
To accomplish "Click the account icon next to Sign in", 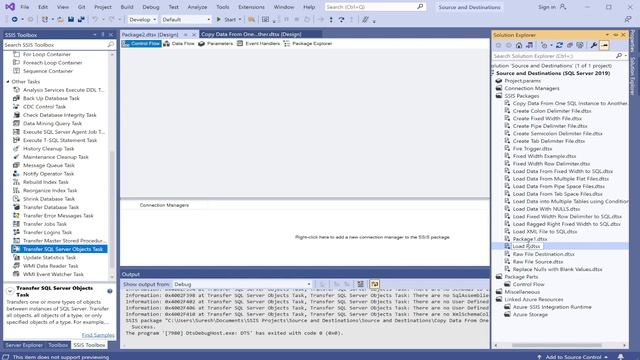I will coord(563,7).
